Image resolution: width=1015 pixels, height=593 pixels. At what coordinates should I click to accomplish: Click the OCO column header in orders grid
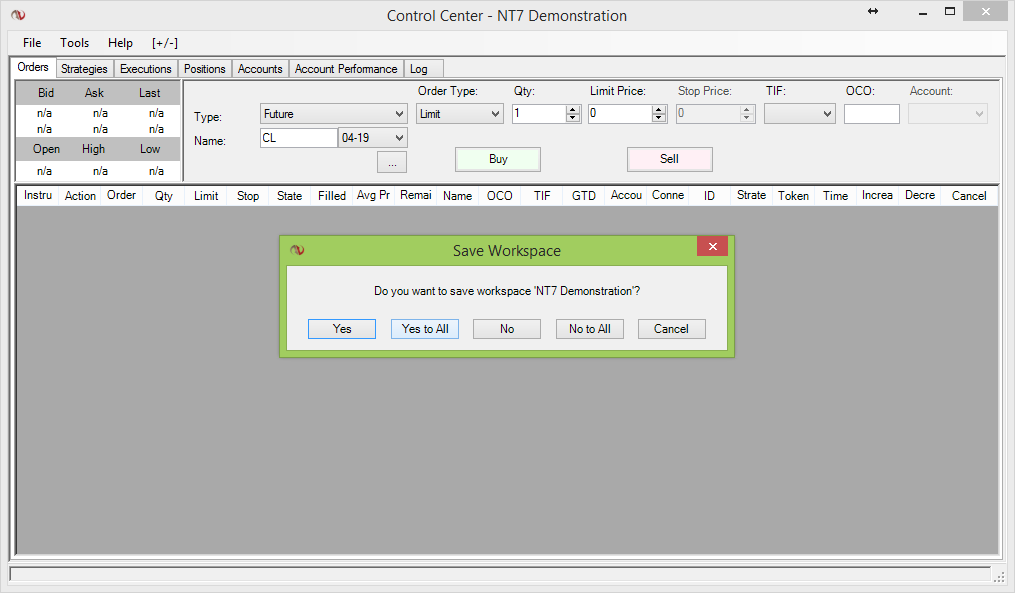point(500,196)
